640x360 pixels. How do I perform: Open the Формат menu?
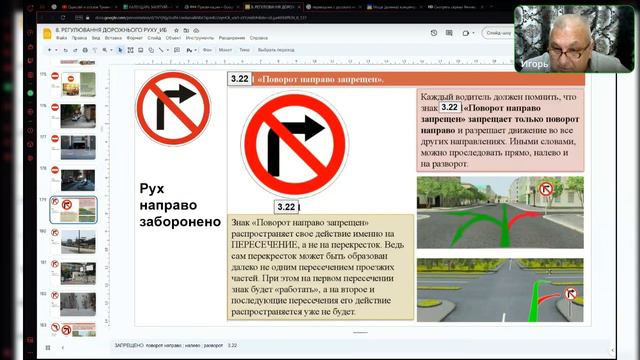(134, 38)
